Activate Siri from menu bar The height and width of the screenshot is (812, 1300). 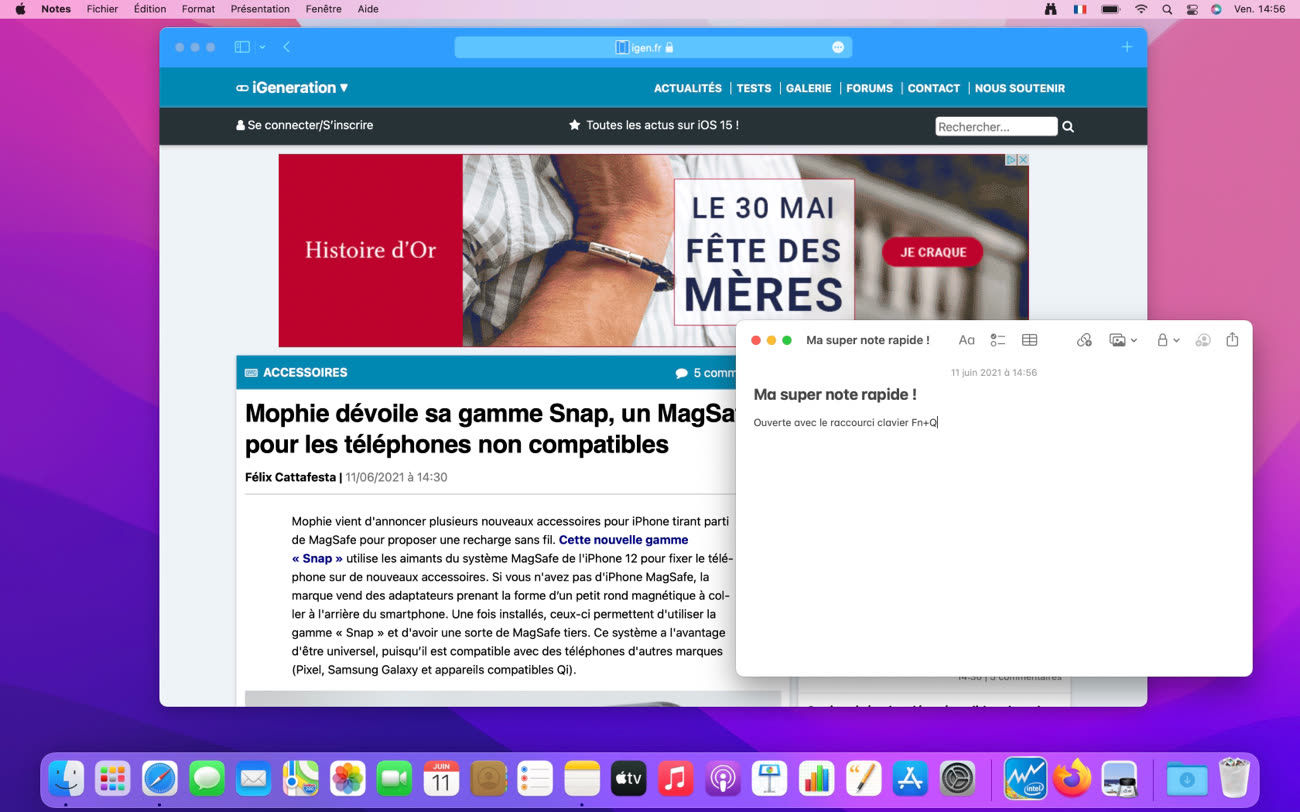(x=1216, y=9)
